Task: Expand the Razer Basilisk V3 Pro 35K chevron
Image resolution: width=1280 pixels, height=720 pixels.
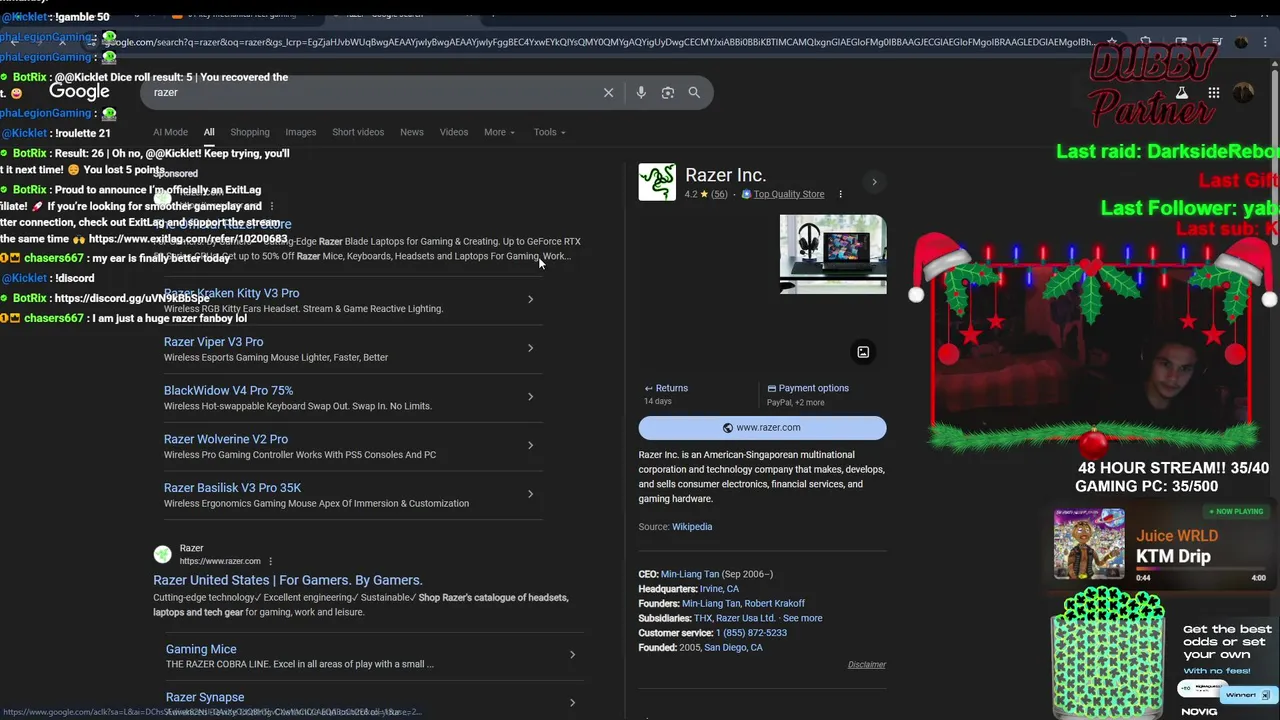Action: tap(530, 494)
